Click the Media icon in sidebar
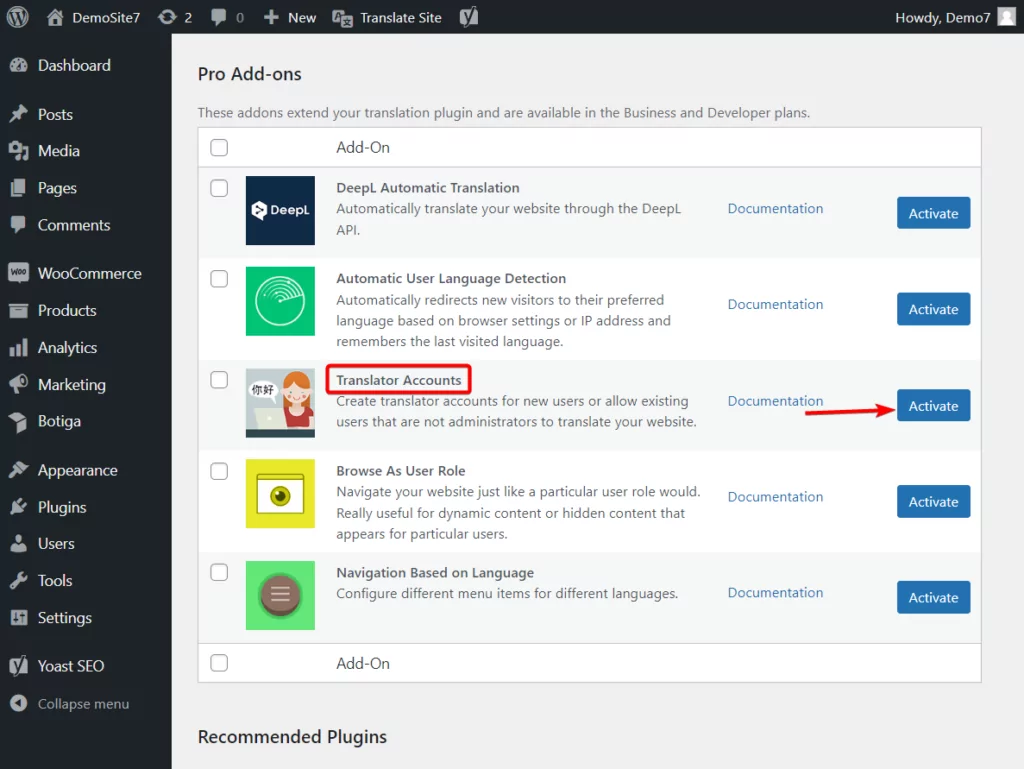The width and height of the screenshot is (1024, 769). [x=19, y=151]
